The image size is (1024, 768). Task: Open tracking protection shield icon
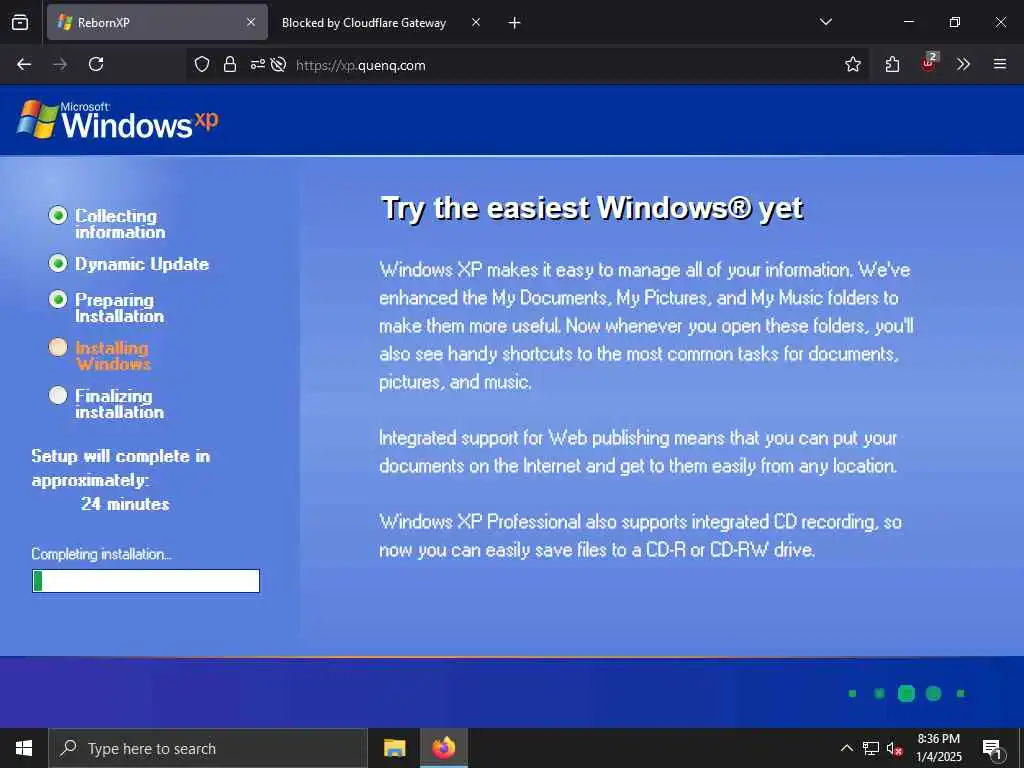pyautogui.click(x=202, y=64)
